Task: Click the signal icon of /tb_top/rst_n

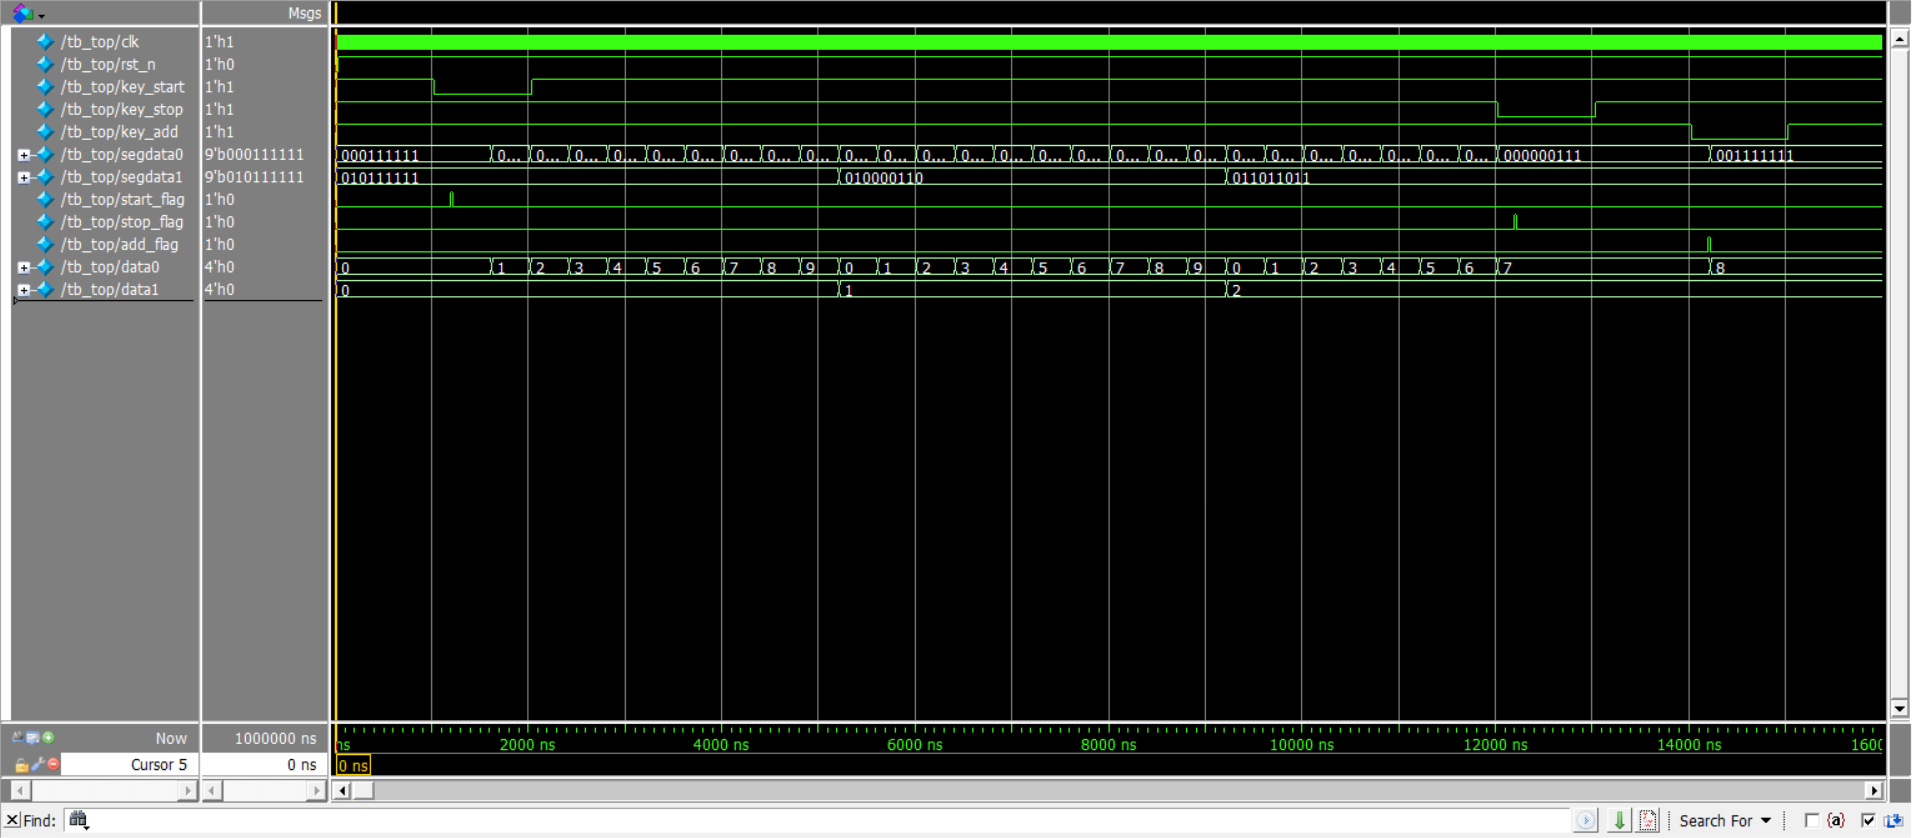Action: 45,64
